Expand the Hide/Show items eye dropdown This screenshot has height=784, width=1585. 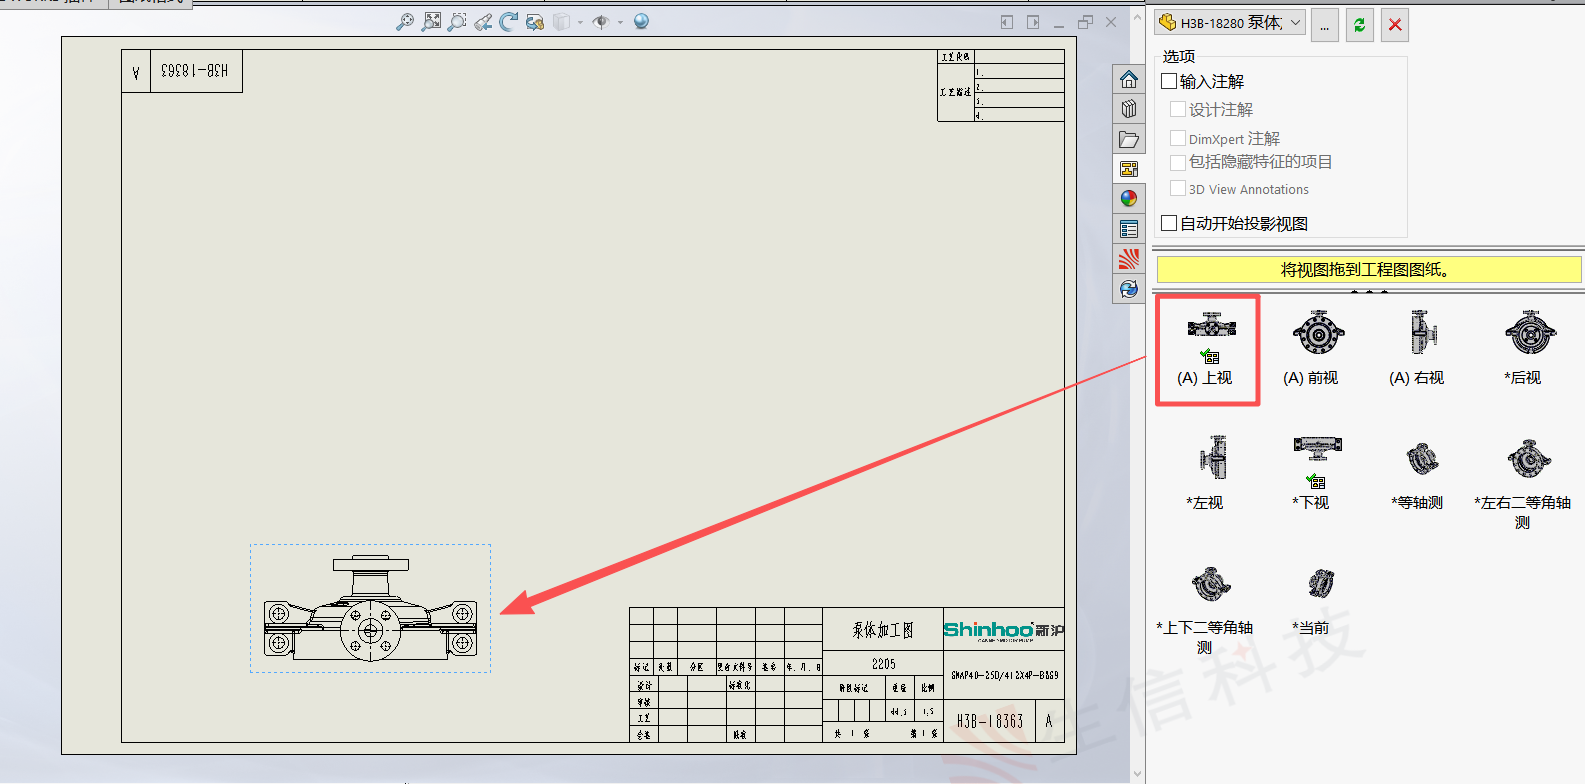tap(620, 22)
